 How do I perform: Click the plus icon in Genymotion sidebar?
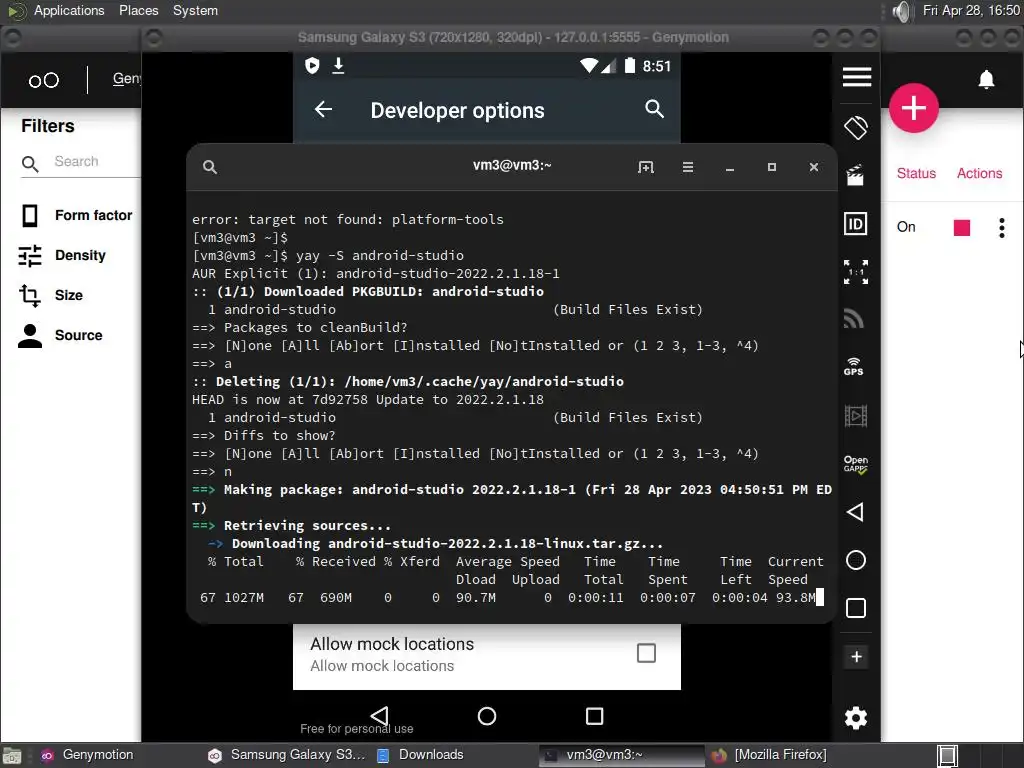[856, 656]
